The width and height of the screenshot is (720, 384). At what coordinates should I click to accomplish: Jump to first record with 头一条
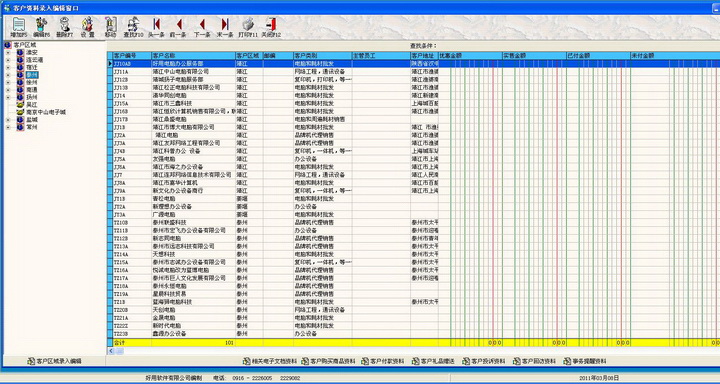156,27
